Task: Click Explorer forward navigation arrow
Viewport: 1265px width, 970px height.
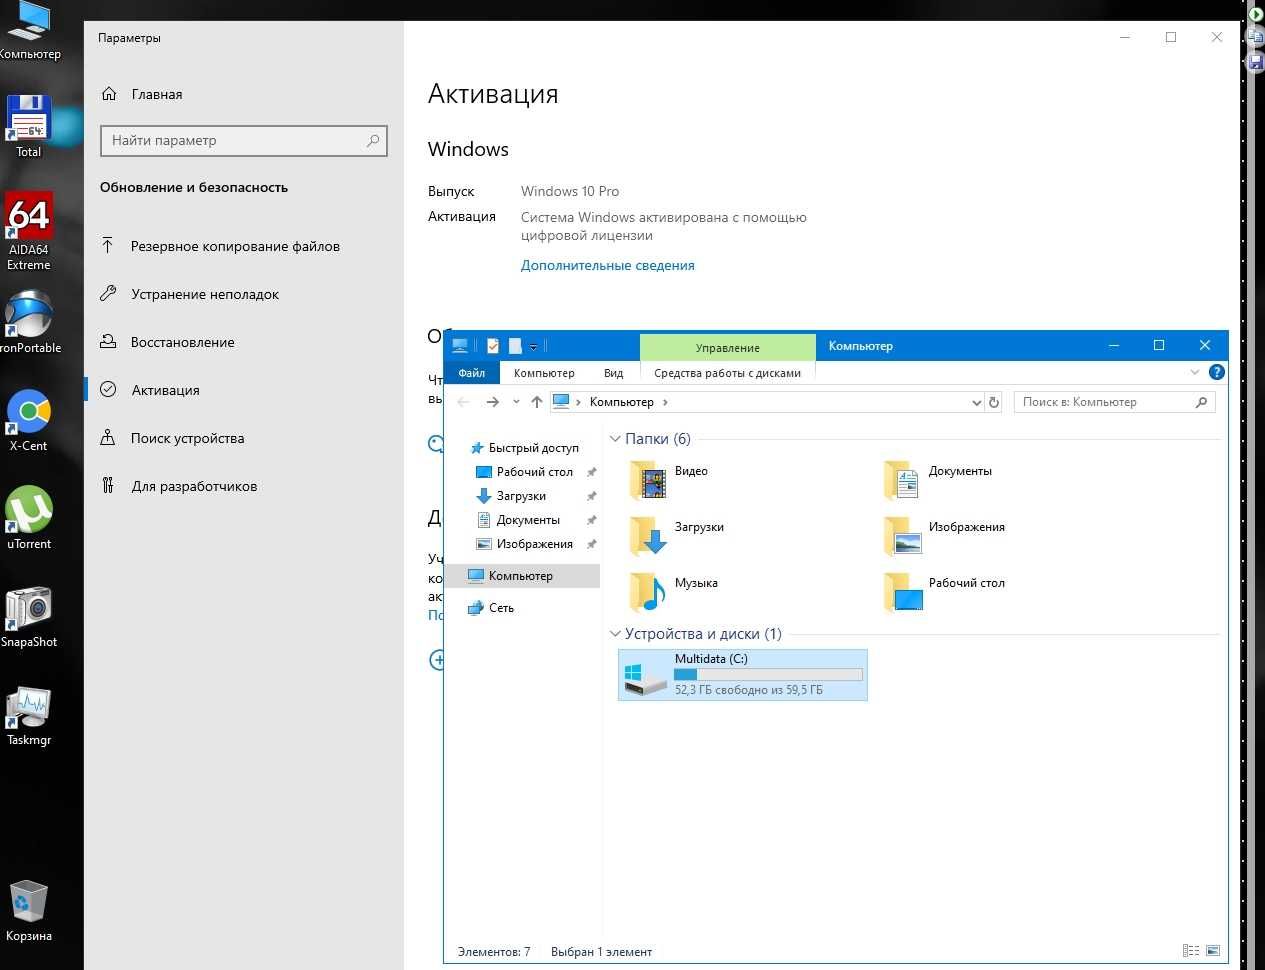Action: click(x=492, y=402)
